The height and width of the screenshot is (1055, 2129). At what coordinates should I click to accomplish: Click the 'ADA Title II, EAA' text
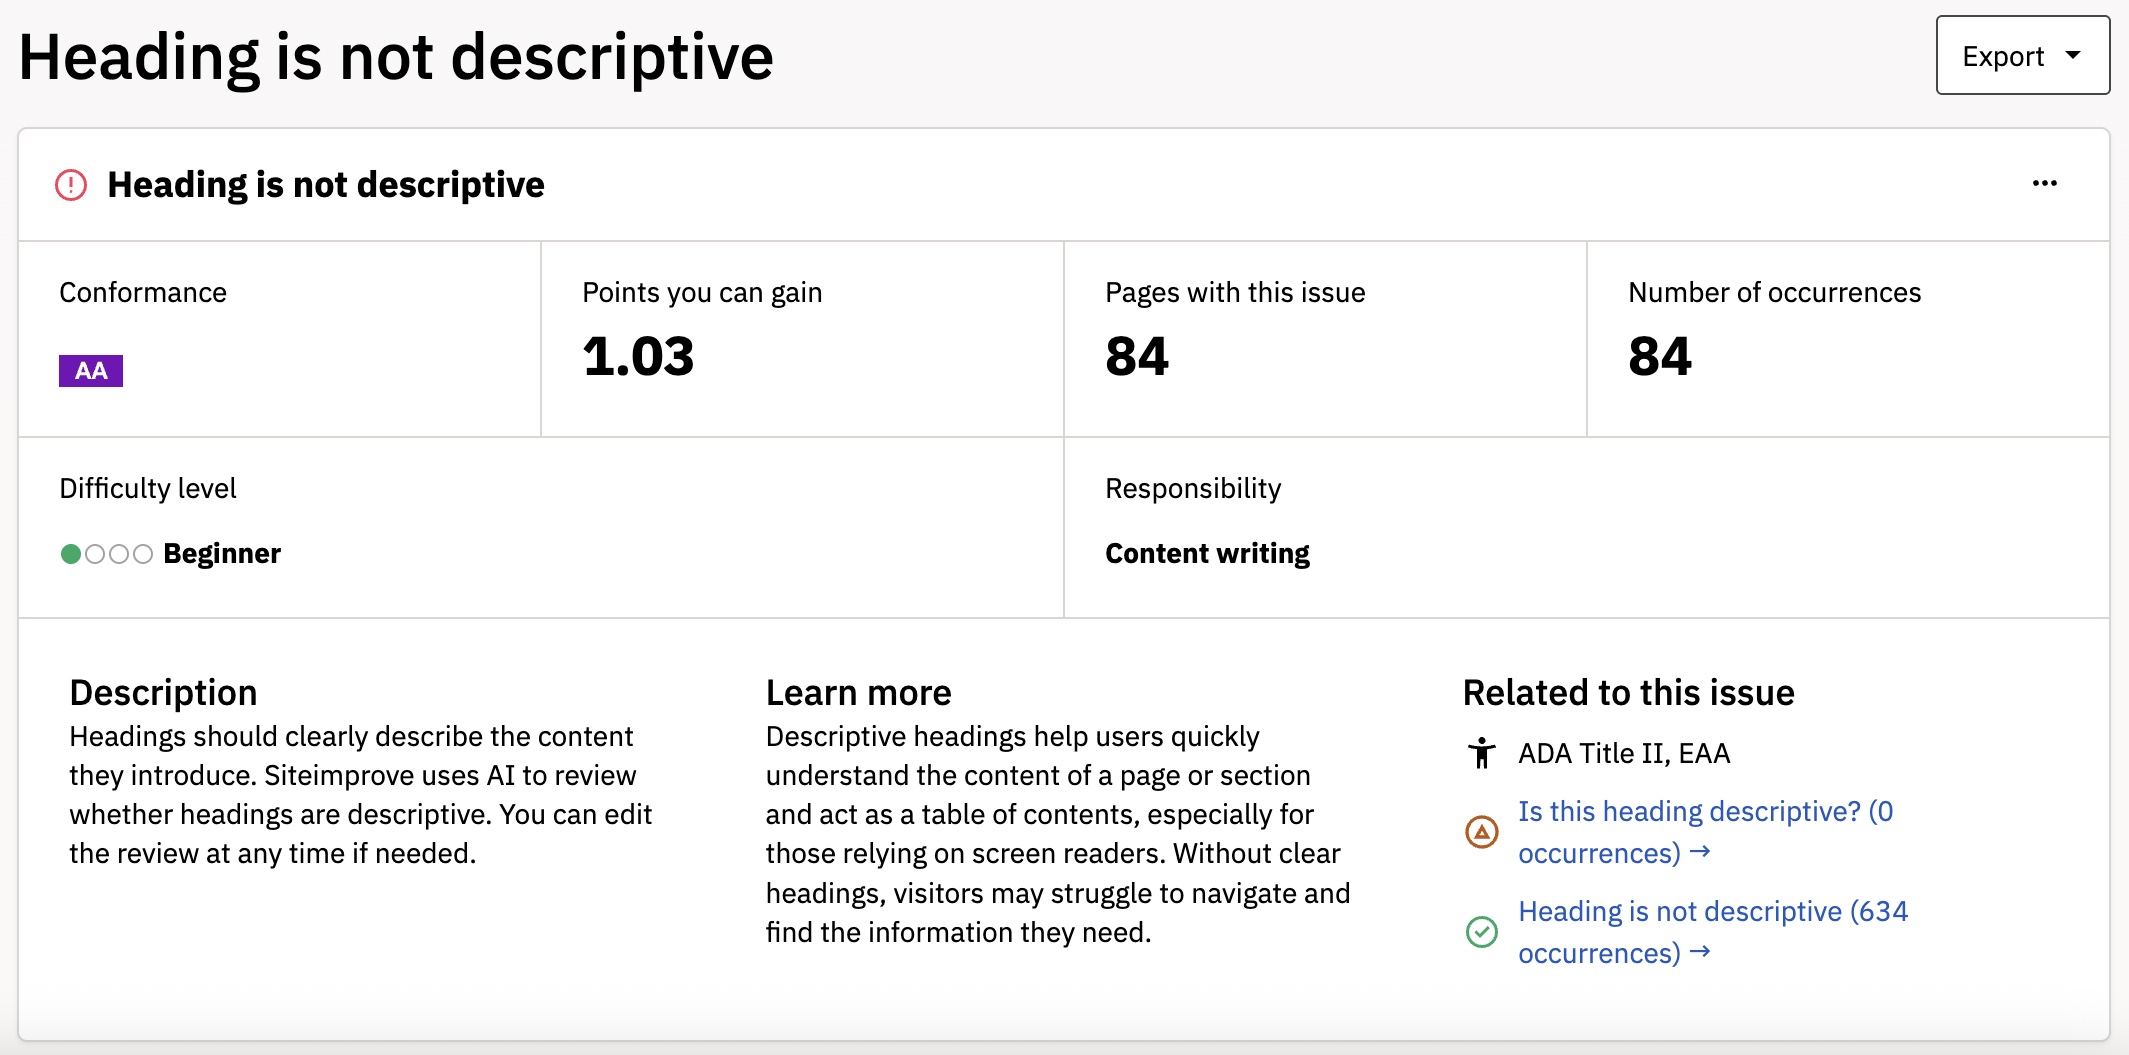(x=1624, y=753)
